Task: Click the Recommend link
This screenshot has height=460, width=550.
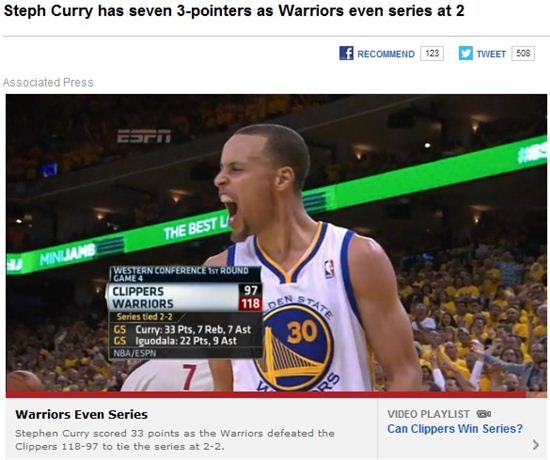Action: (x=385, y=54)
